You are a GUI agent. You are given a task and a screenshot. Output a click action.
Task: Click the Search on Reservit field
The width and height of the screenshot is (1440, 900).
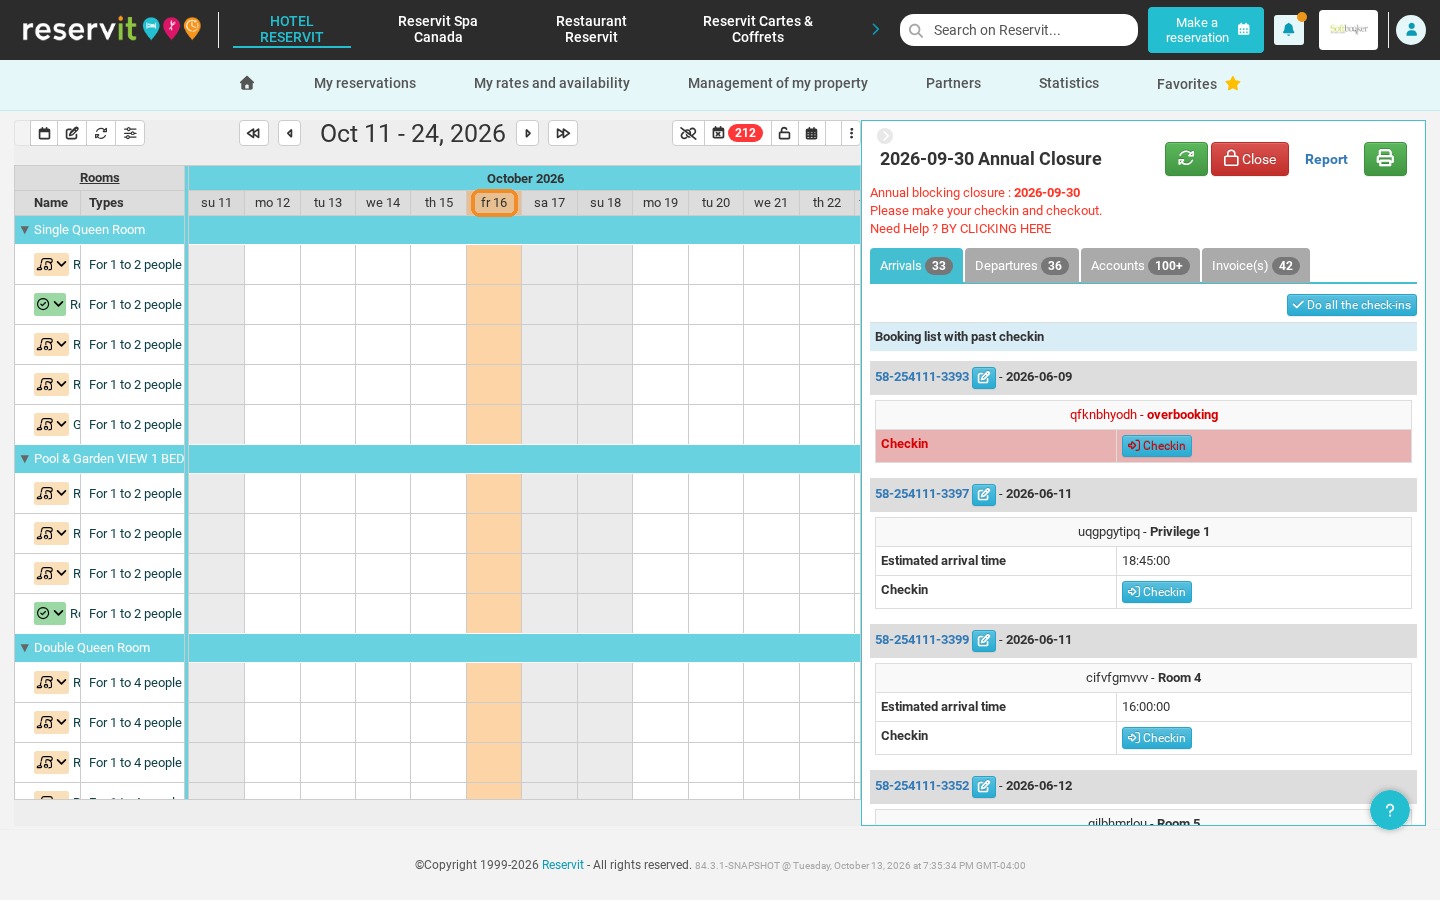[1019, 30]
